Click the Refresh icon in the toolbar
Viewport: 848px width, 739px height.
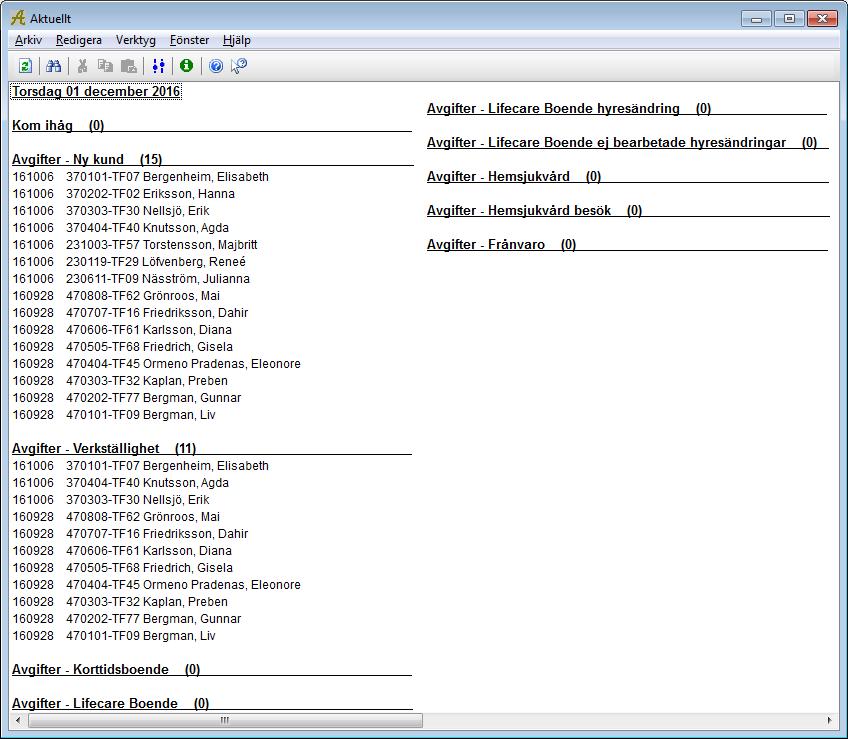click(25, 66)
